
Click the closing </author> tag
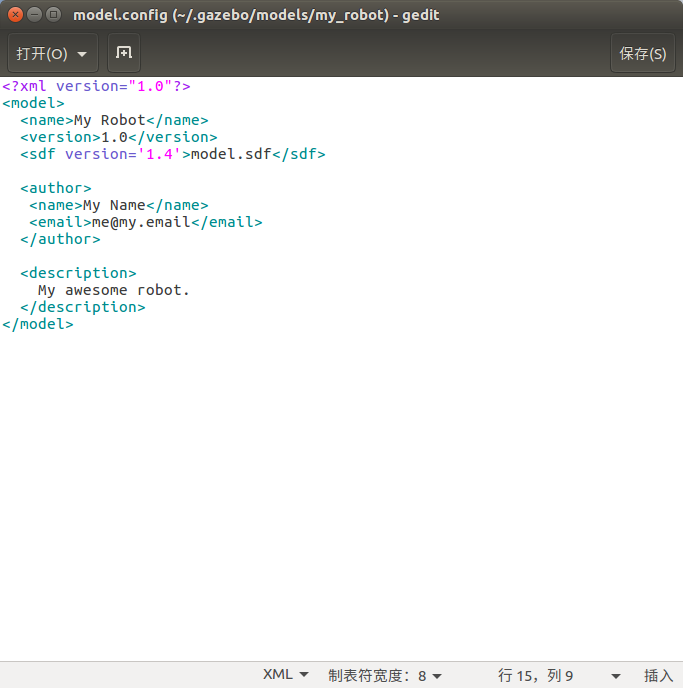tap(60, 239)
